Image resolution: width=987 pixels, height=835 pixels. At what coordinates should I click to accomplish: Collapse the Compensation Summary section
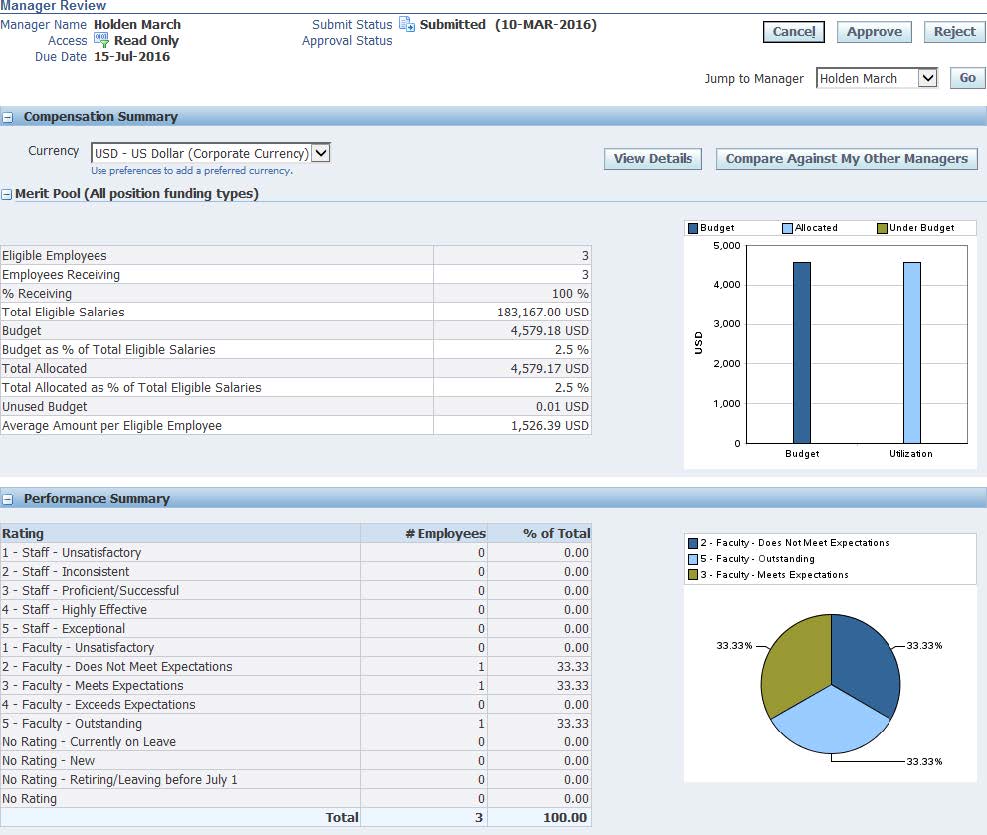(8, 117)
